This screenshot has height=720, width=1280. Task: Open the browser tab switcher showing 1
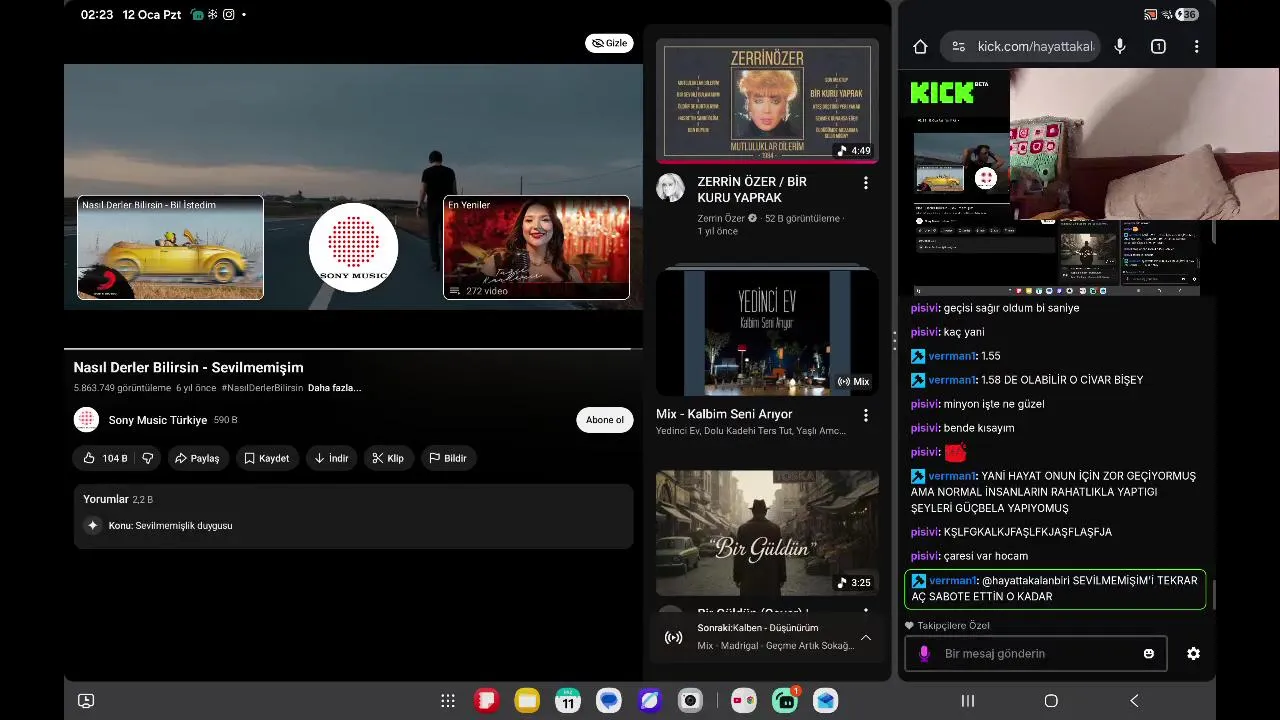coord(1158,46)
